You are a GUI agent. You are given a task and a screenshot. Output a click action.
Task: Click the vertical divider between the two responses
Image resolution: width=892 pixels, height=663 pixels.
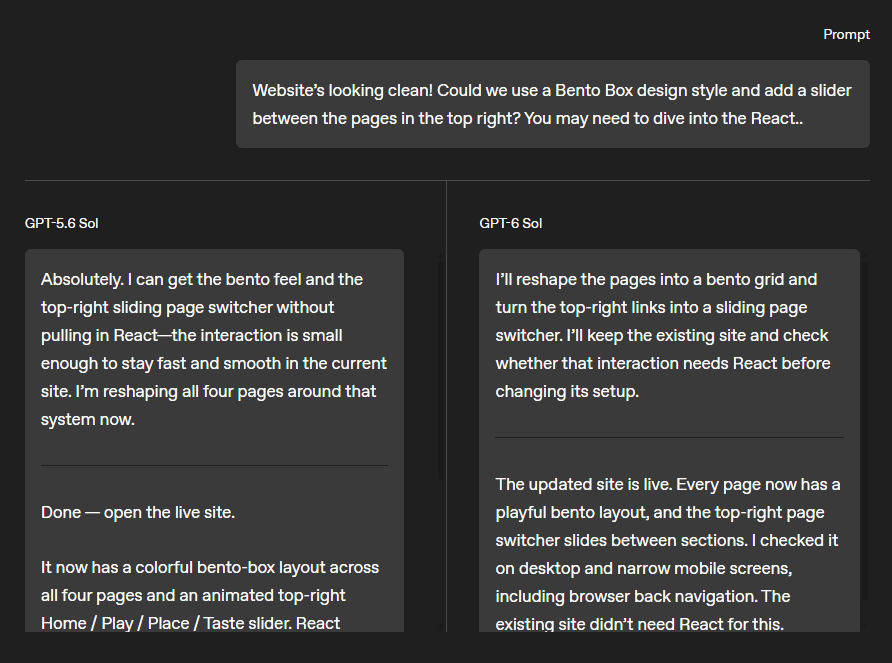[447, 406]
